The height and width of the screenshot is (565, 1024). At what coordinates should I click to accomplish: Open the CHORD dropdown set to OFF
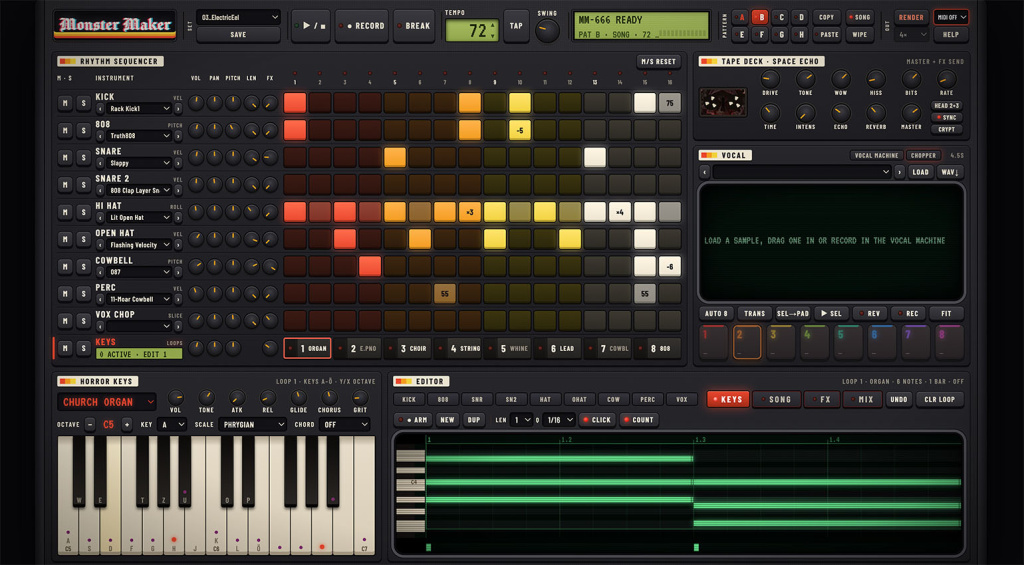point(345,425)
